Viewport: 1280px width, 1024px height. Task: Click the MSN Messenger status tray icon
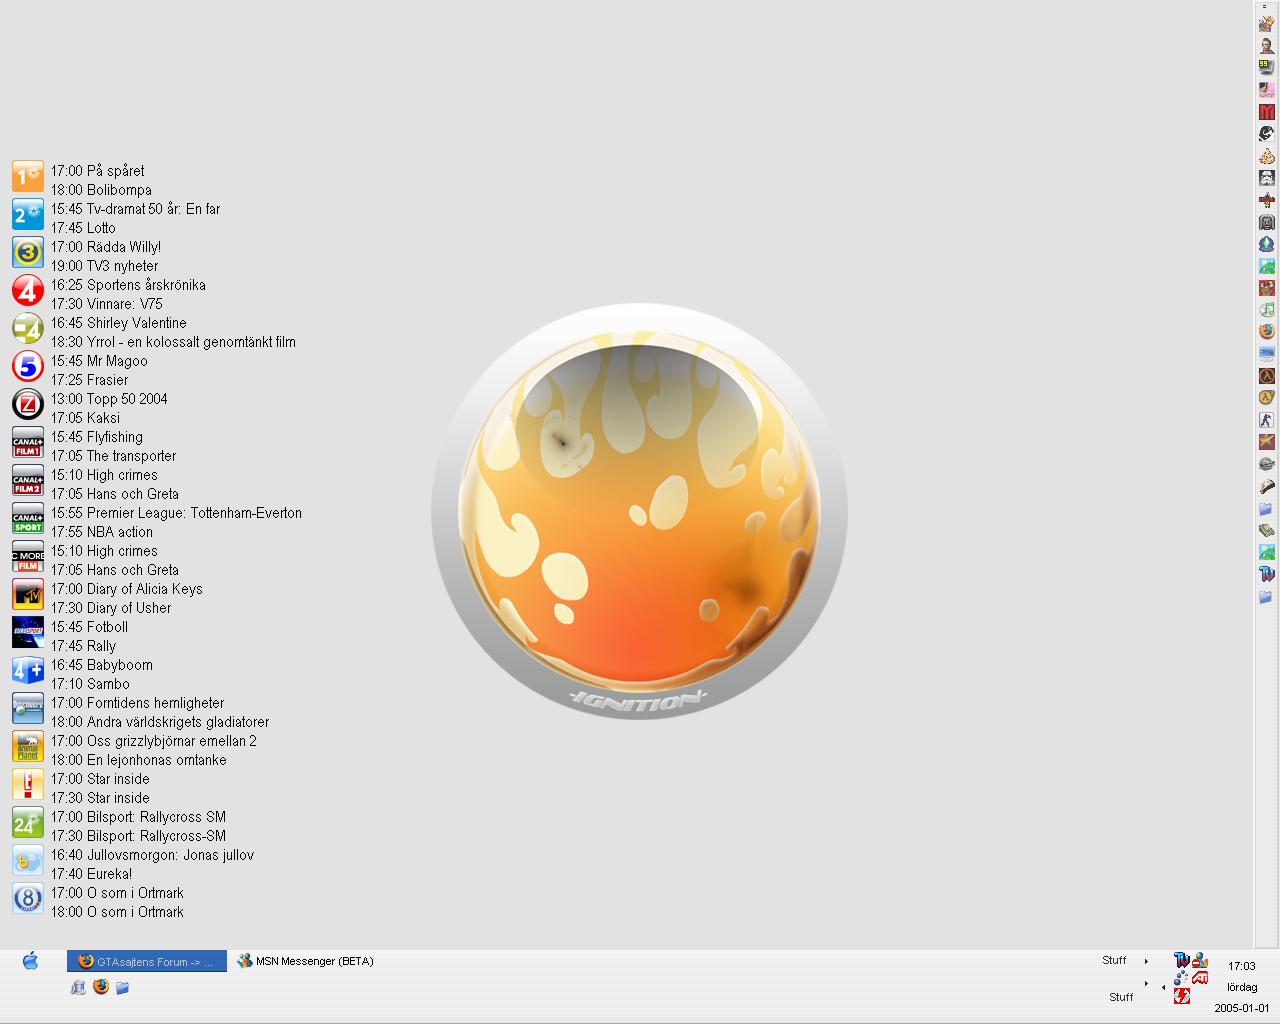(x=1200, y=960)
